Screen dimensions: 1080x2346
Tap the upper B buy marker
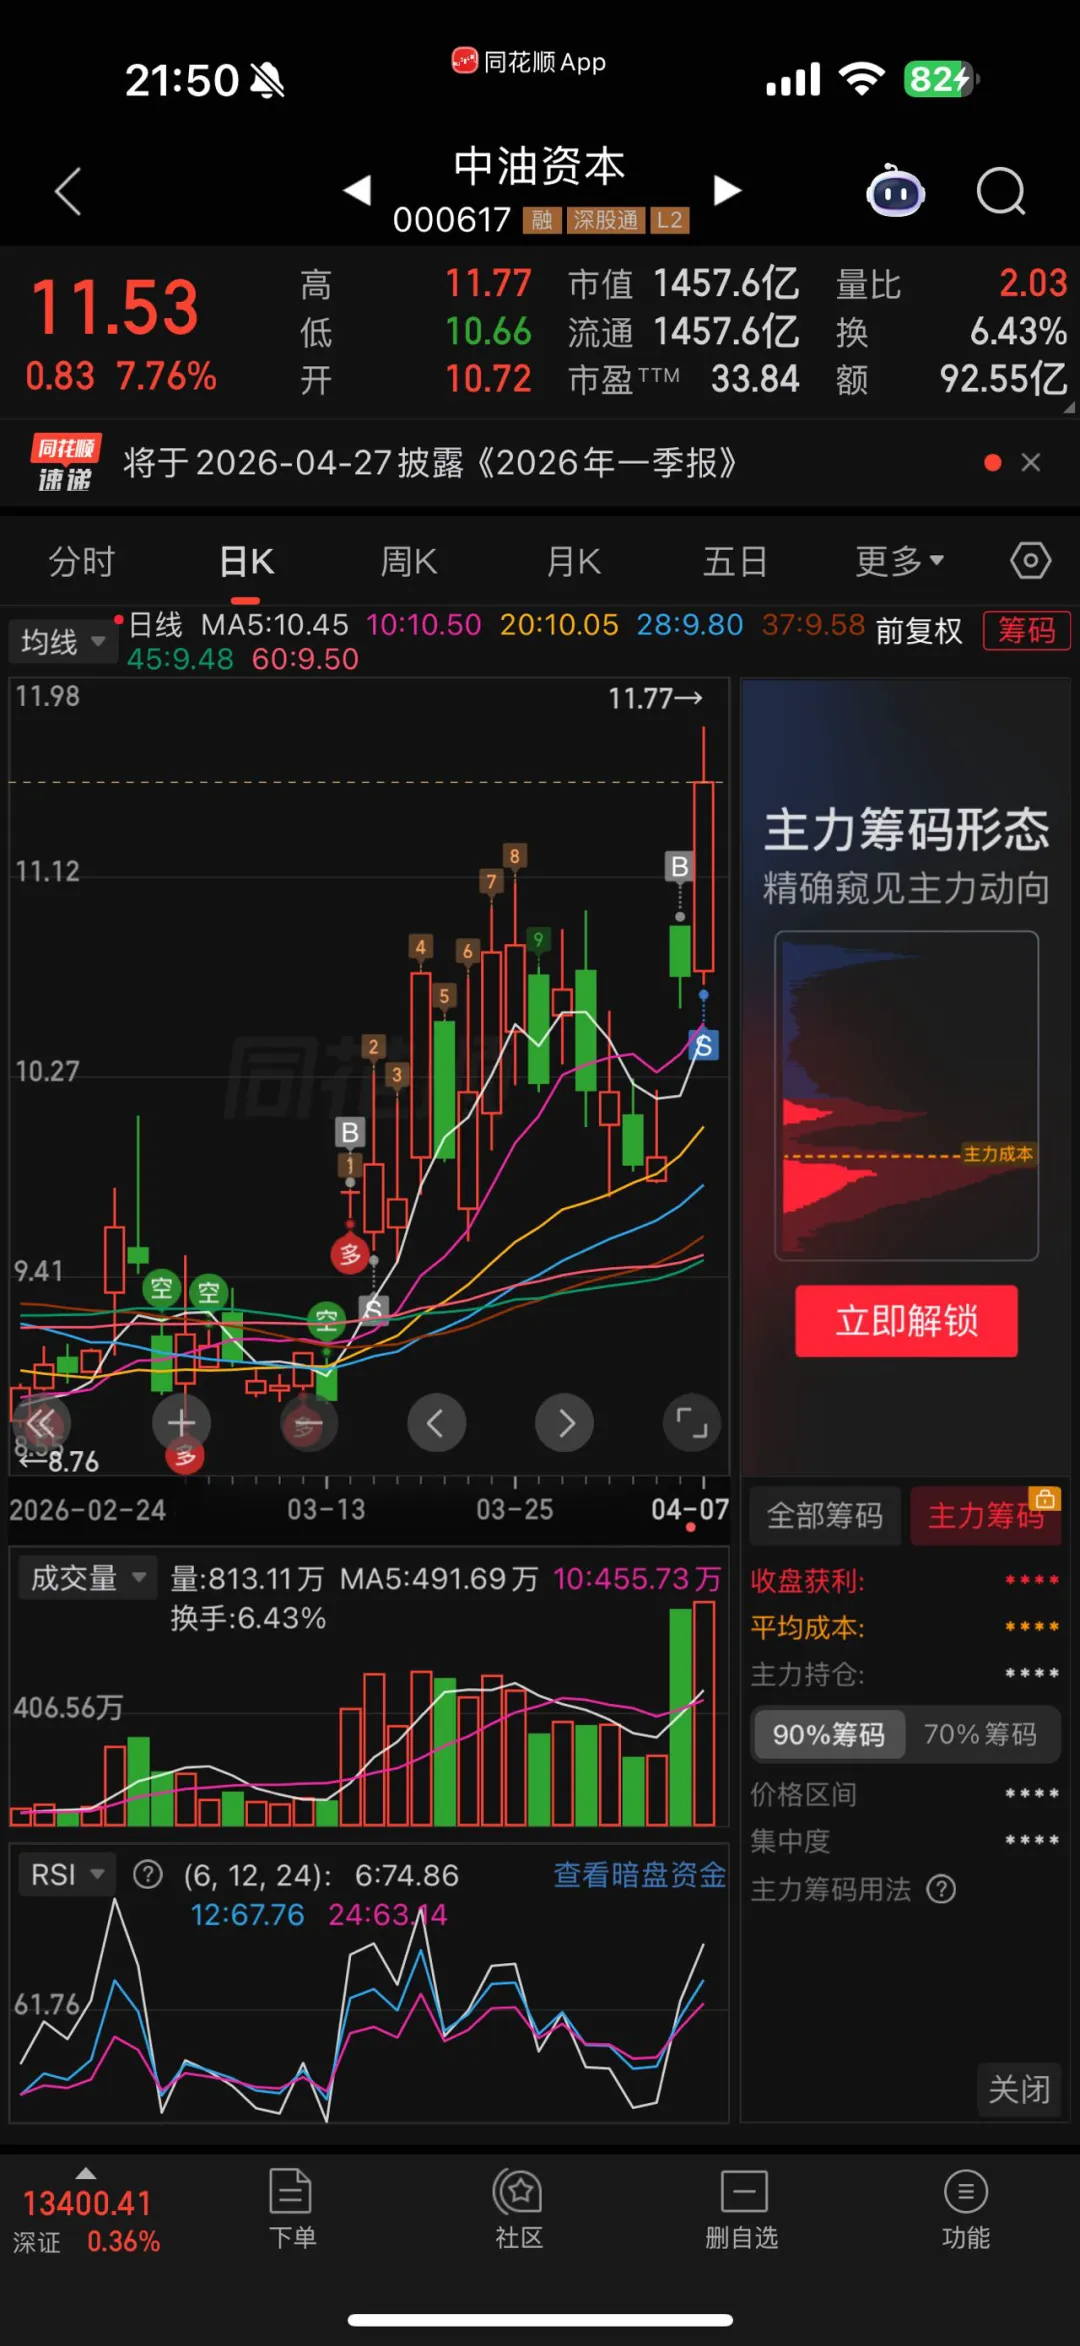click(680, 866)
